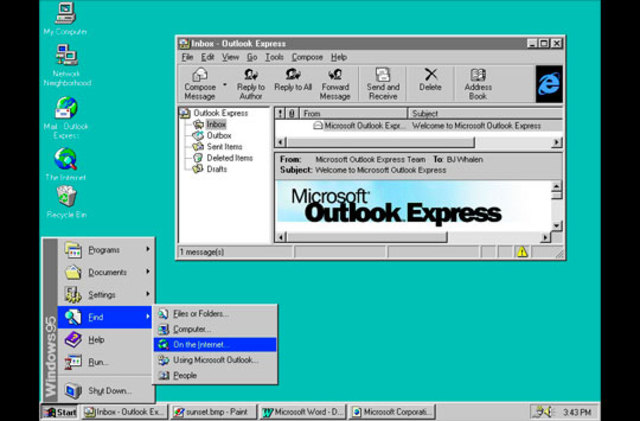Select Outlook Express root in folder tree

coord(214,113)
